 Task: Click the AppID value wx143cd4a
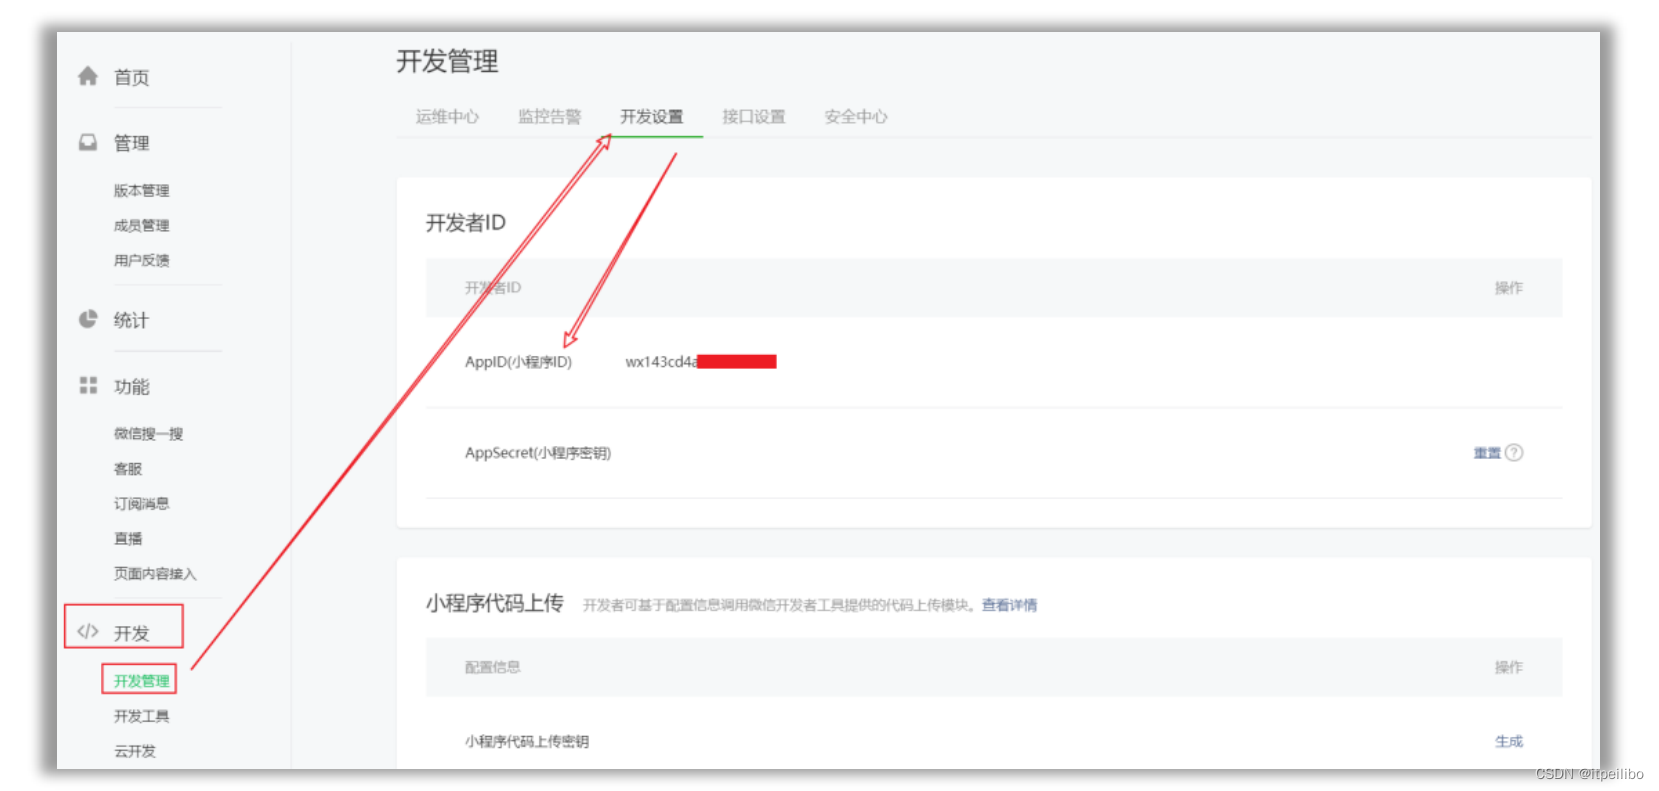661,362
